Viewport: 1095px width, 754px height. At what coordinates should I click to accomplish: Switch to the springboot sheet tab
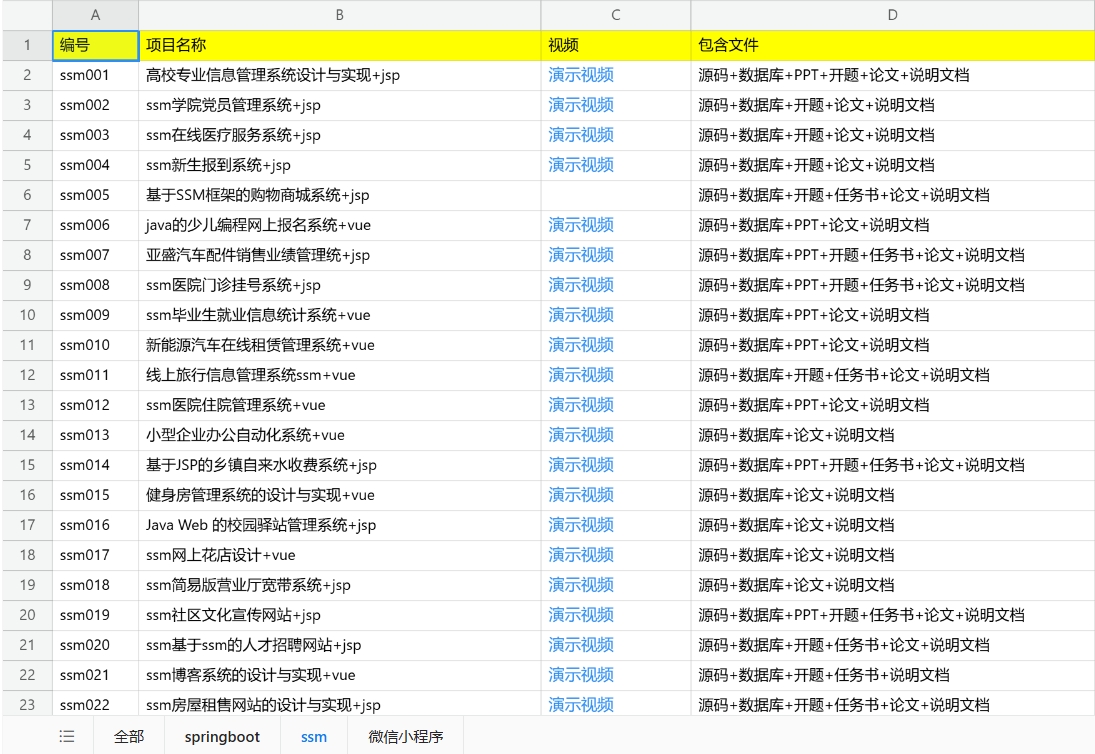pyautogui.click(x=222, y=736)
